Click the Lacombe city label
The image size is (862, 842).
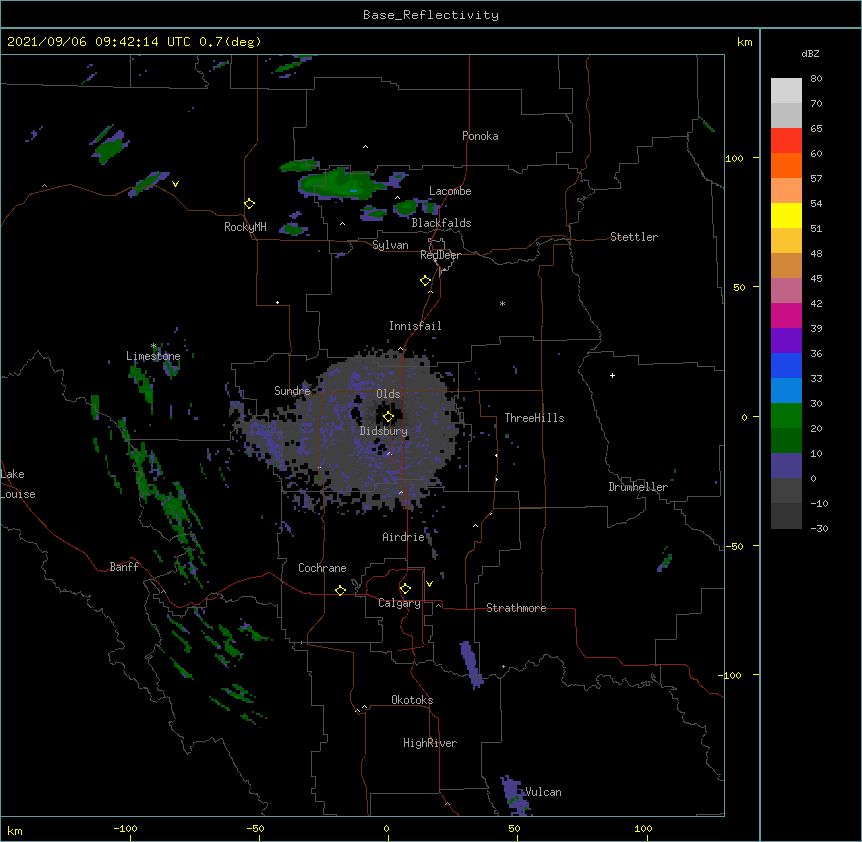450,191
